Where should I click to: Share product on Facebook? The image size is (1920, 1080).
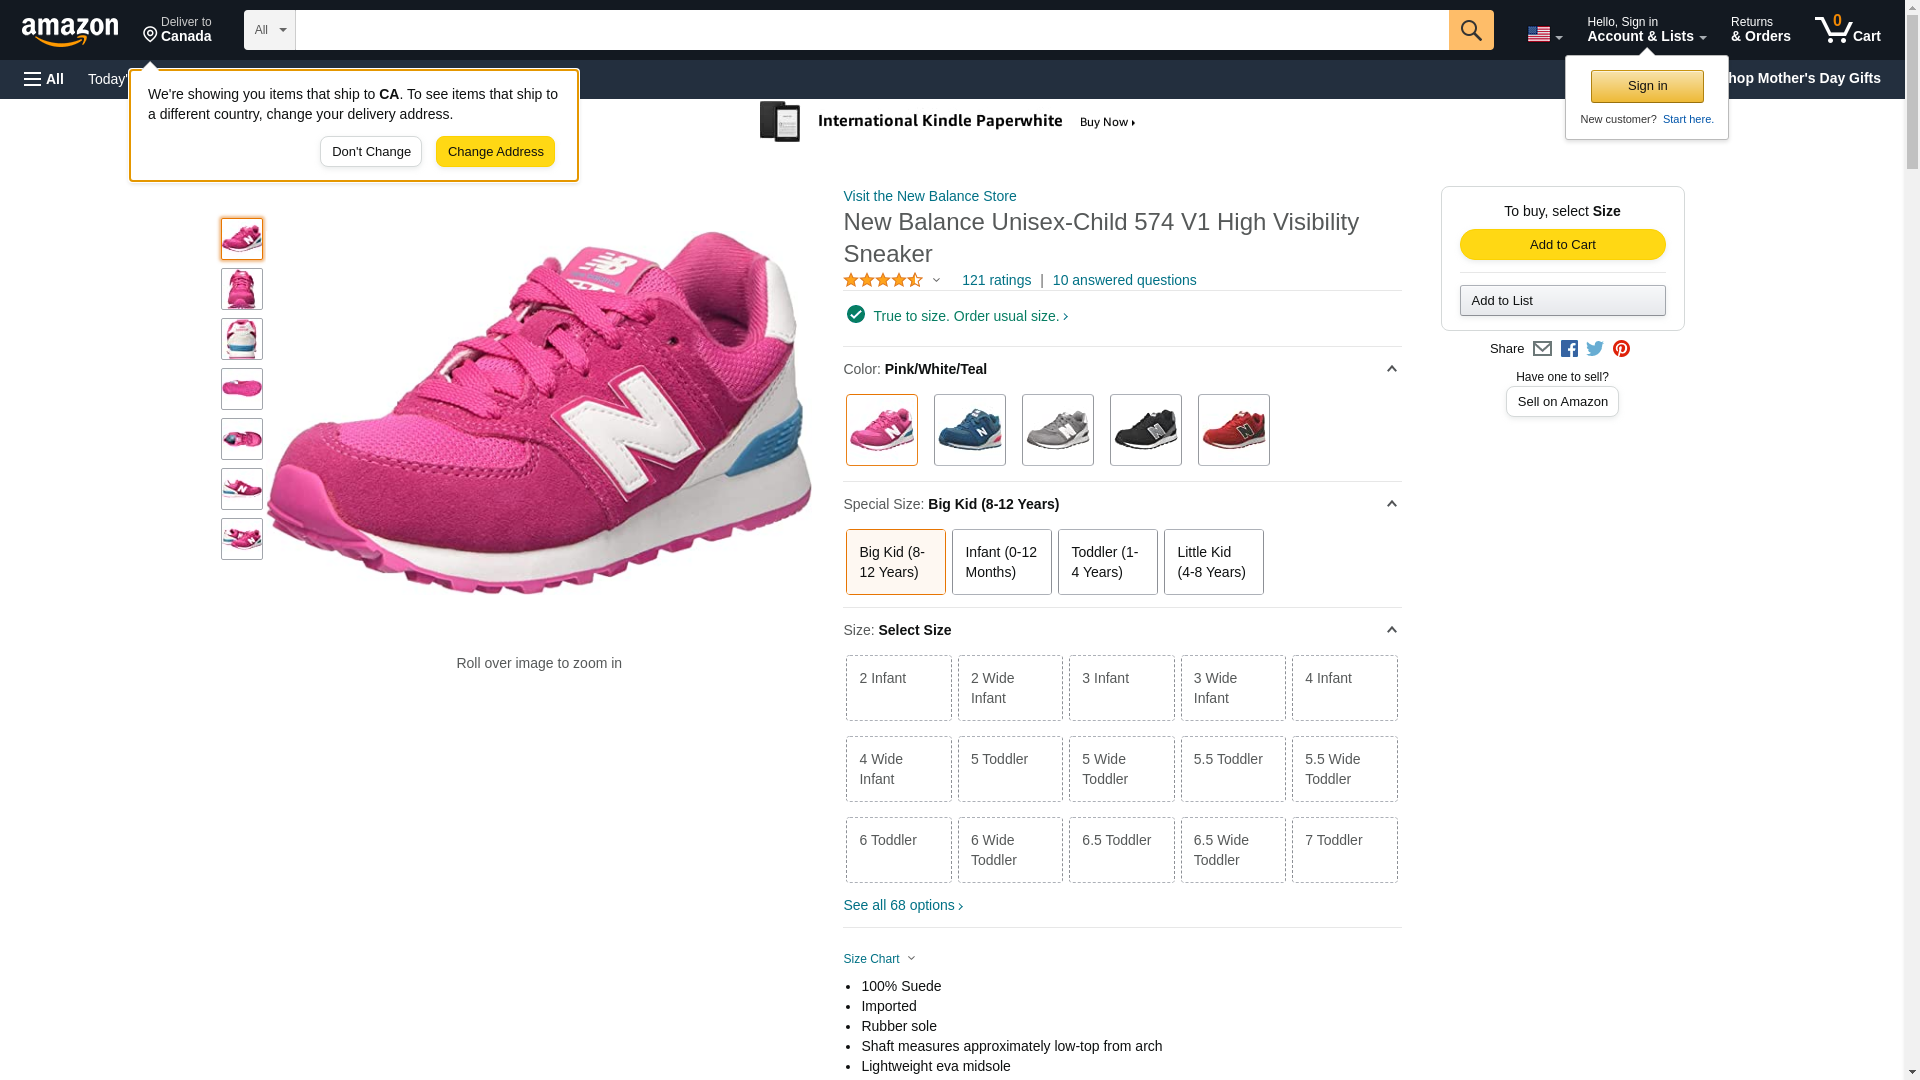tap(1569, 349)
